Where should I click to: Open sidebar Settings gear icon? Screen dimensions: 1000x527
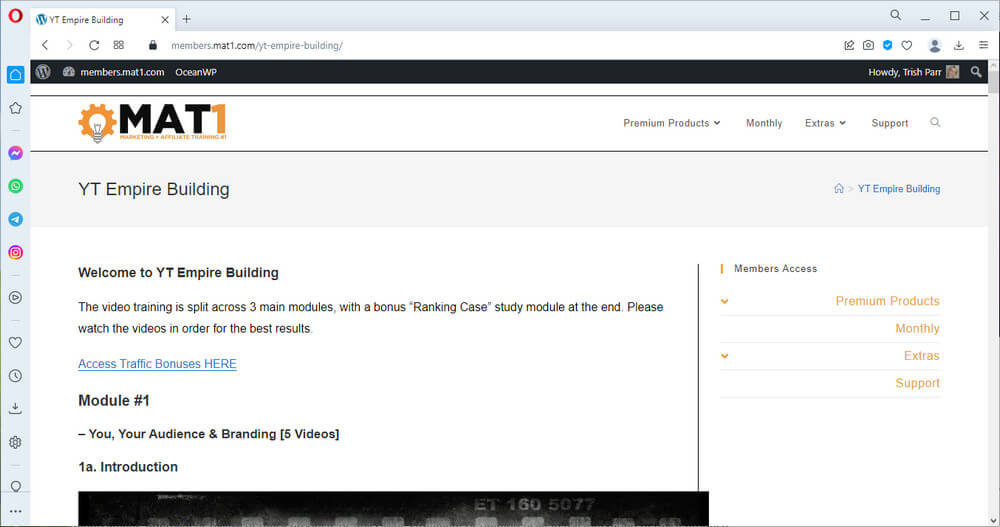(15, 442)
